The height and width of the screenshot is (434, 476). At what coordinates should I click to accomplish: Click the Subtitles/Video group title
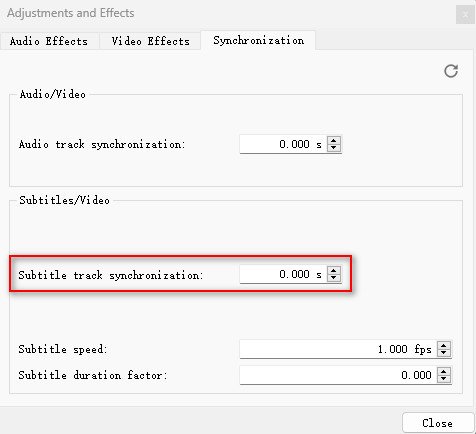[64, 200]
